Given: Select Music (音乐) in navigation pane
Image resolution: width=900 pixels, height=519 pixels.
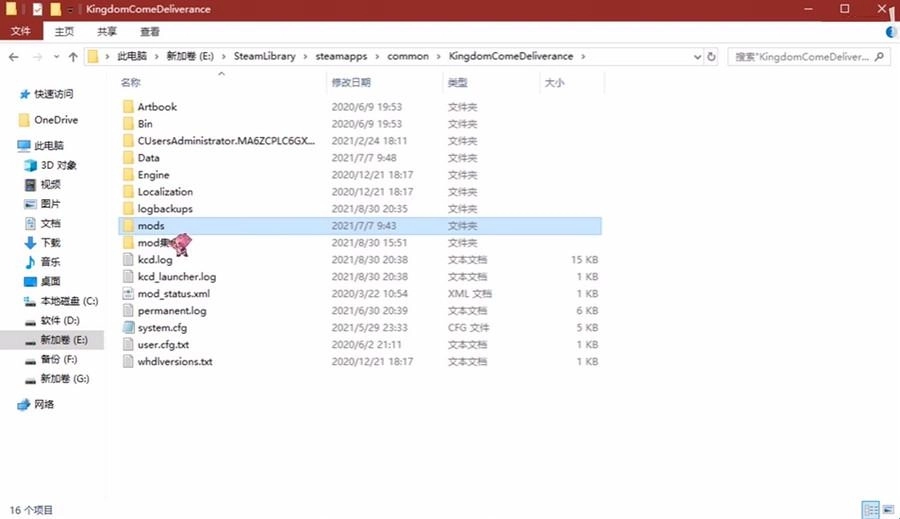Looking at the screenshot, I should (x=50, y=262).
